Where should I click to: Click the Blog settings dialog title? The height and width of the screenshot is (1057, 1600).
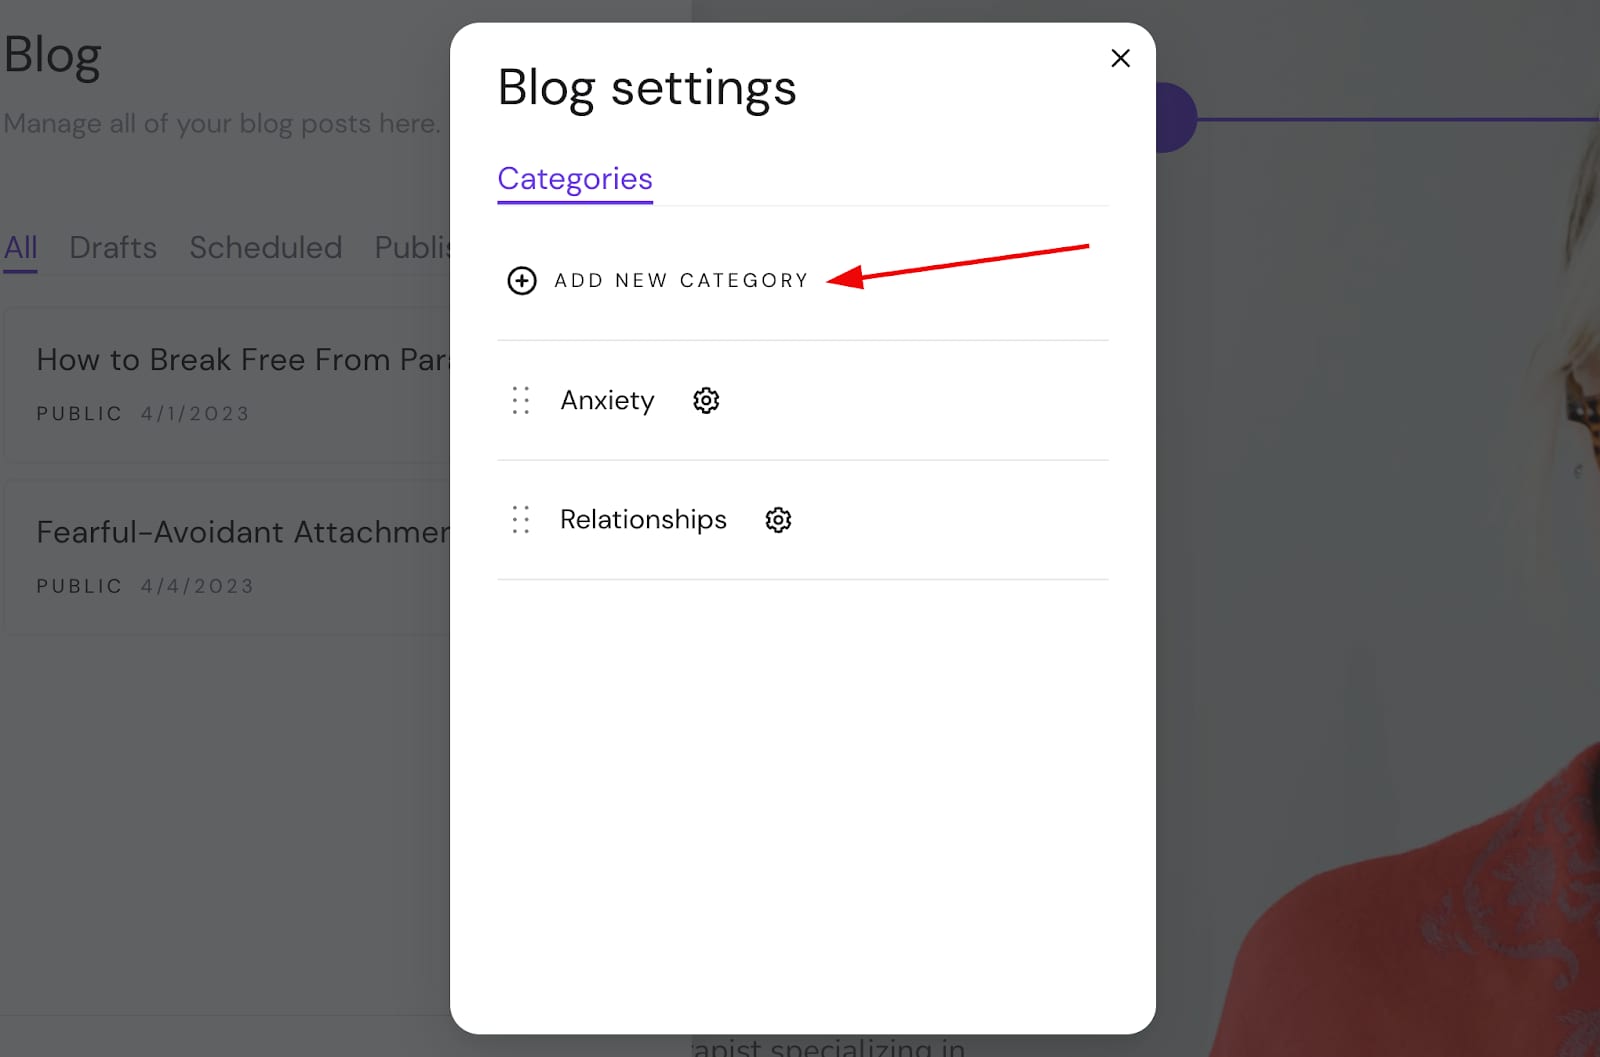647,88
